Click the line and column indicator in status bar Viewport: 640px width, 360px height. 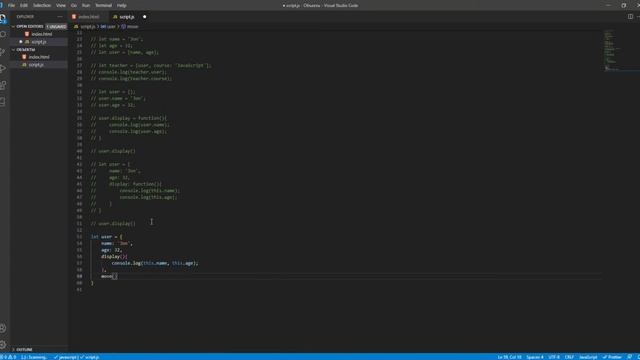click(509, 357)
